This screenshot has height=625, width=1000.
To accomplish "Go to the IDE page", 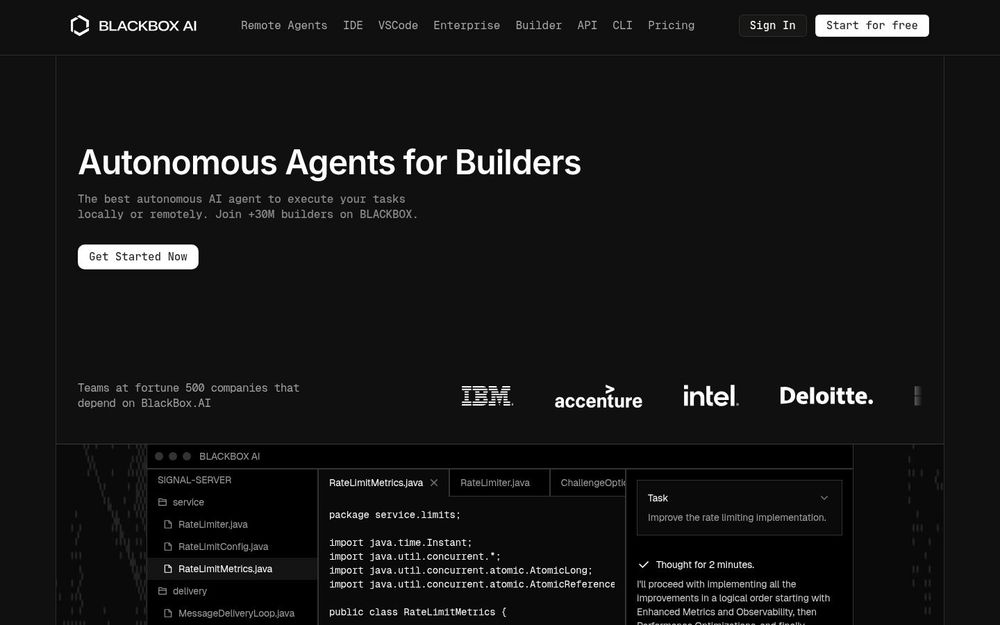I will click(353, 26).
